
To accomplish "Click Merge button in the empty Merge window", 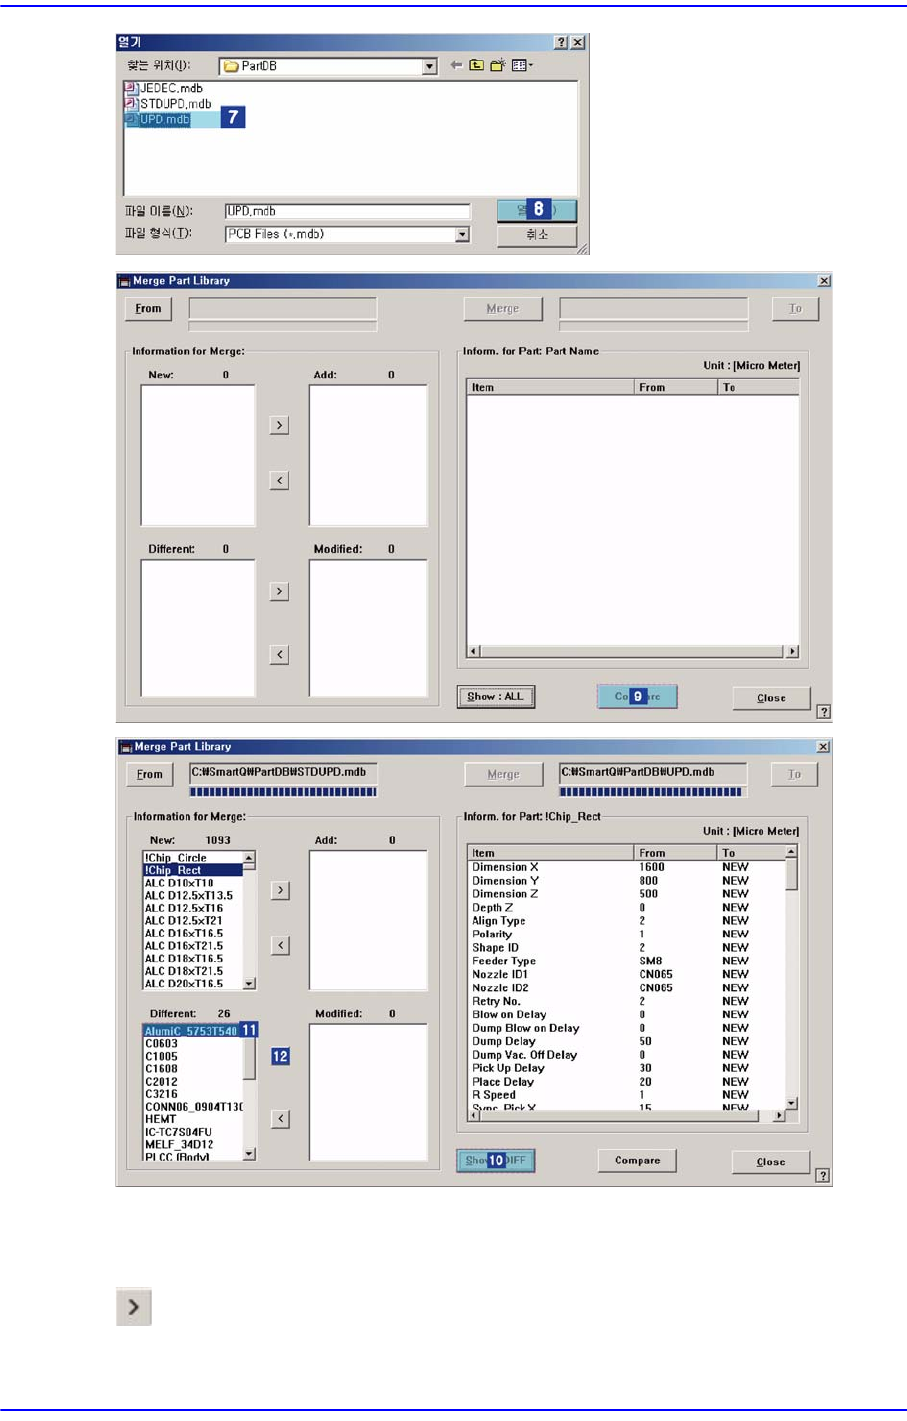I will [503, 309].
